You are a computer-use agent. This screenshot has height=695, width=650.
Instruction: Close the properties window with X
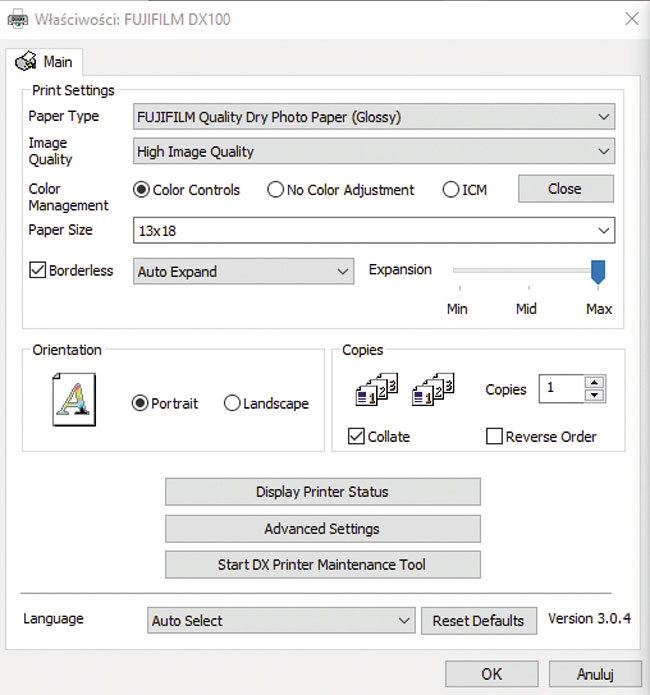[x=631, y=19]
